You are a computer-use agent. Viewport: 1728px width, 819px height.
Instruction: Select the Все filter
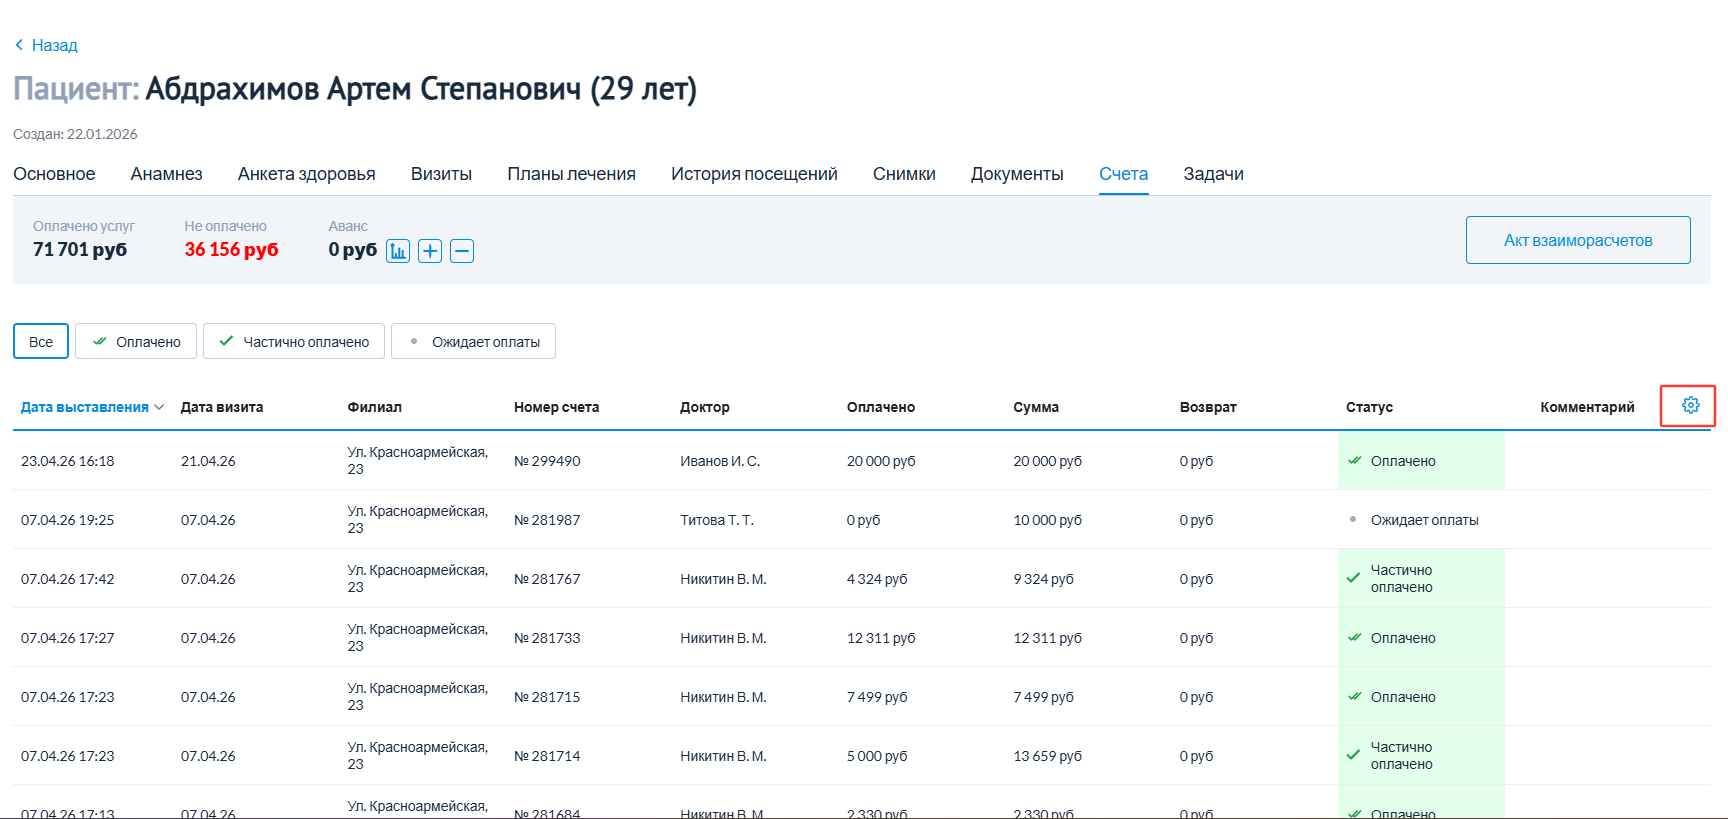(41, 341)
